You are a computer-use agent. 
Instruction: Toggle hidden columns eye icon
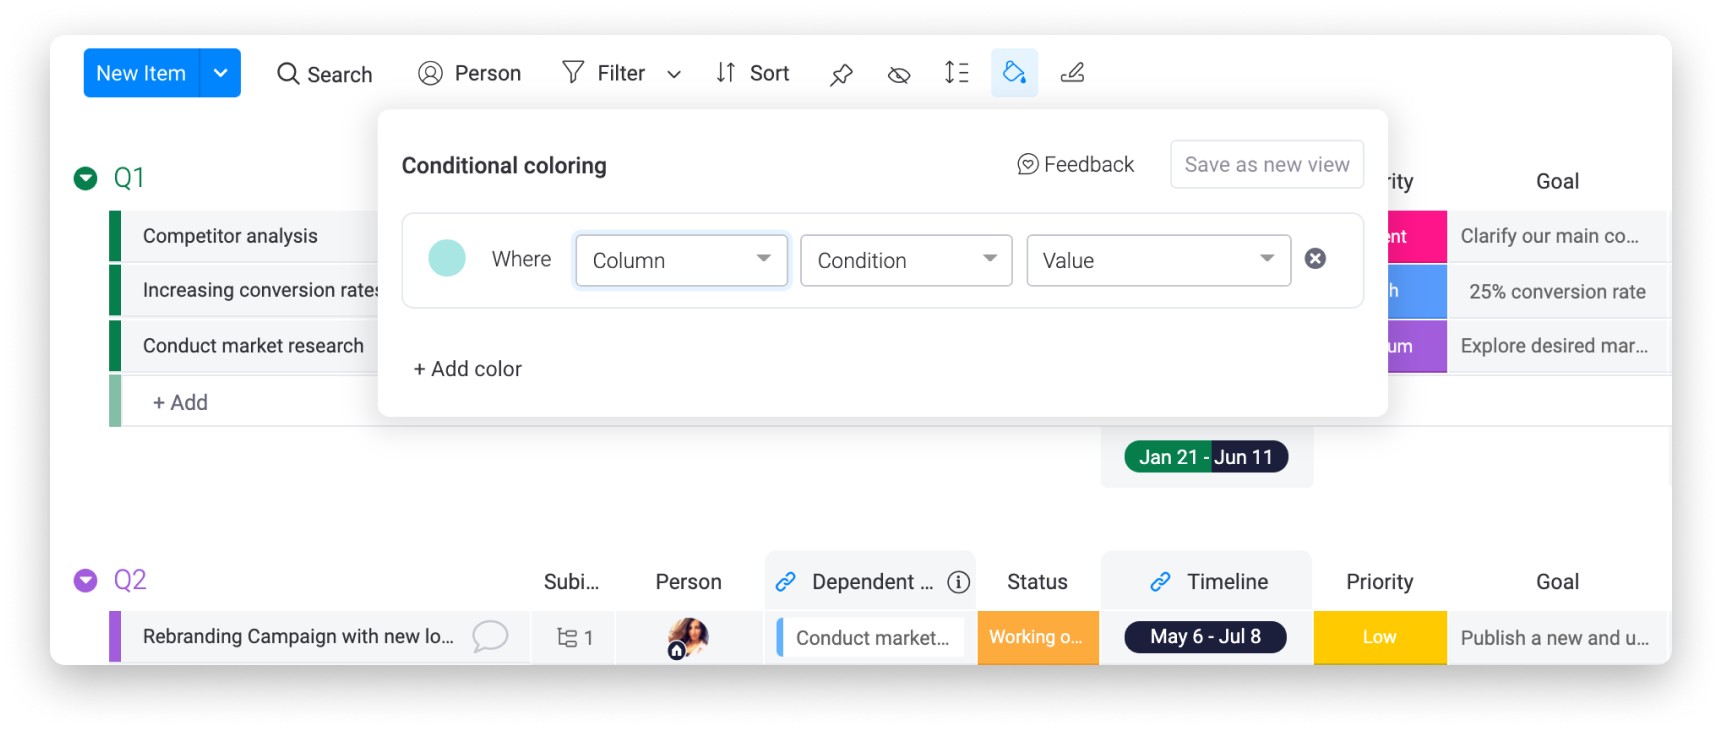899,74
